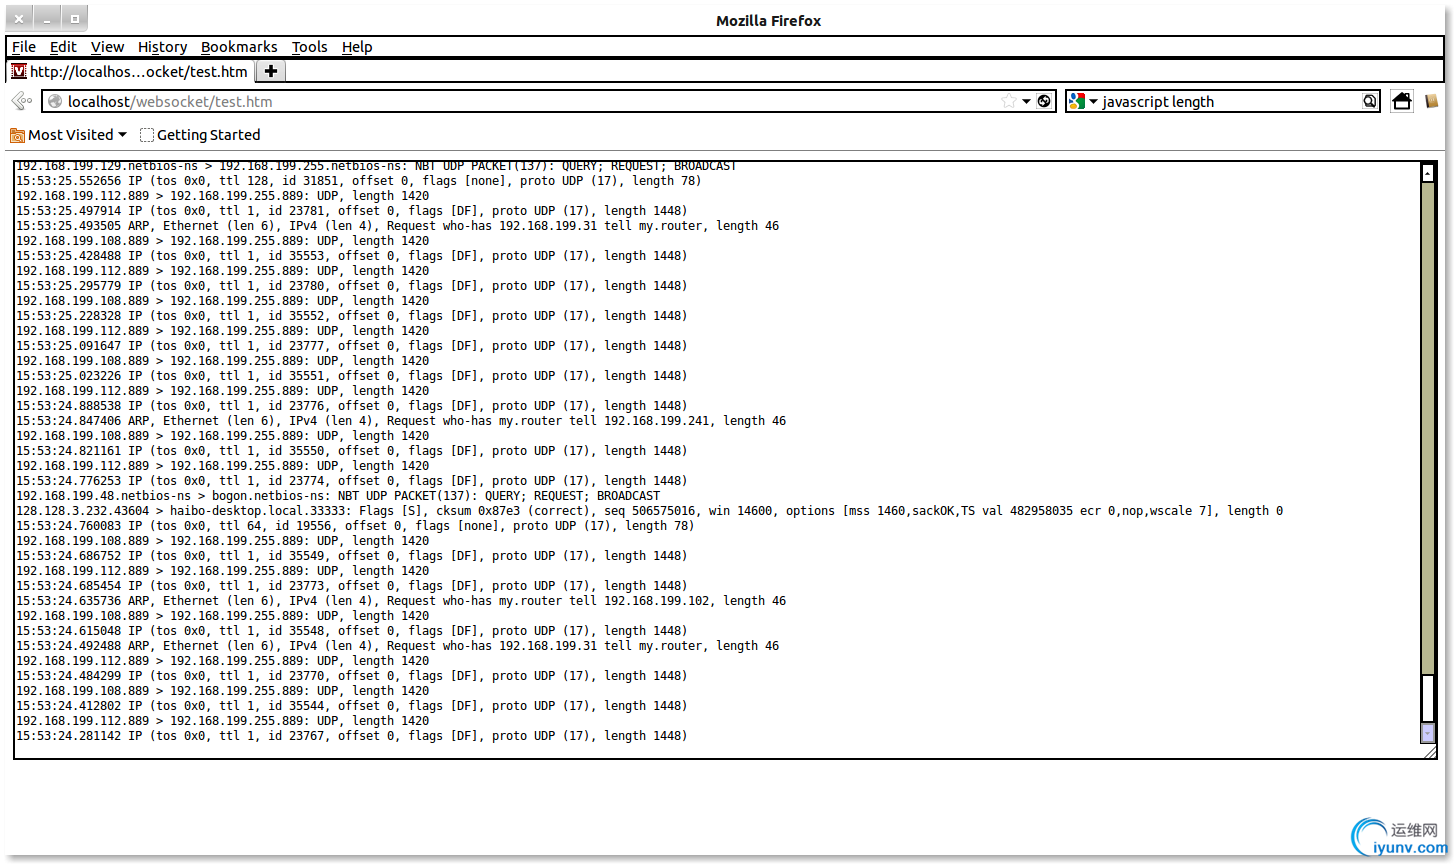Close the Firefox window
The image size is (1454, 864).
[x=19, y=18]
